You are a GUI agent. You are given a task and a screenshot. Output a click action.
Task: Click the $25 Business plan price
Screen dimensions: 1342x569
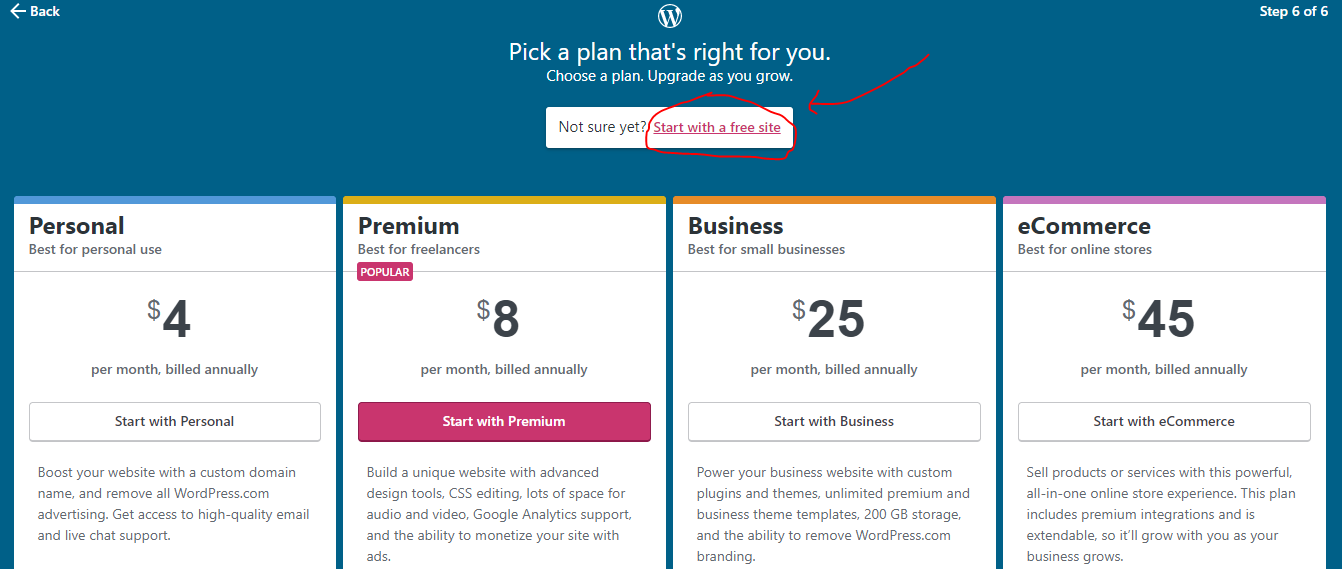point(830,319)
